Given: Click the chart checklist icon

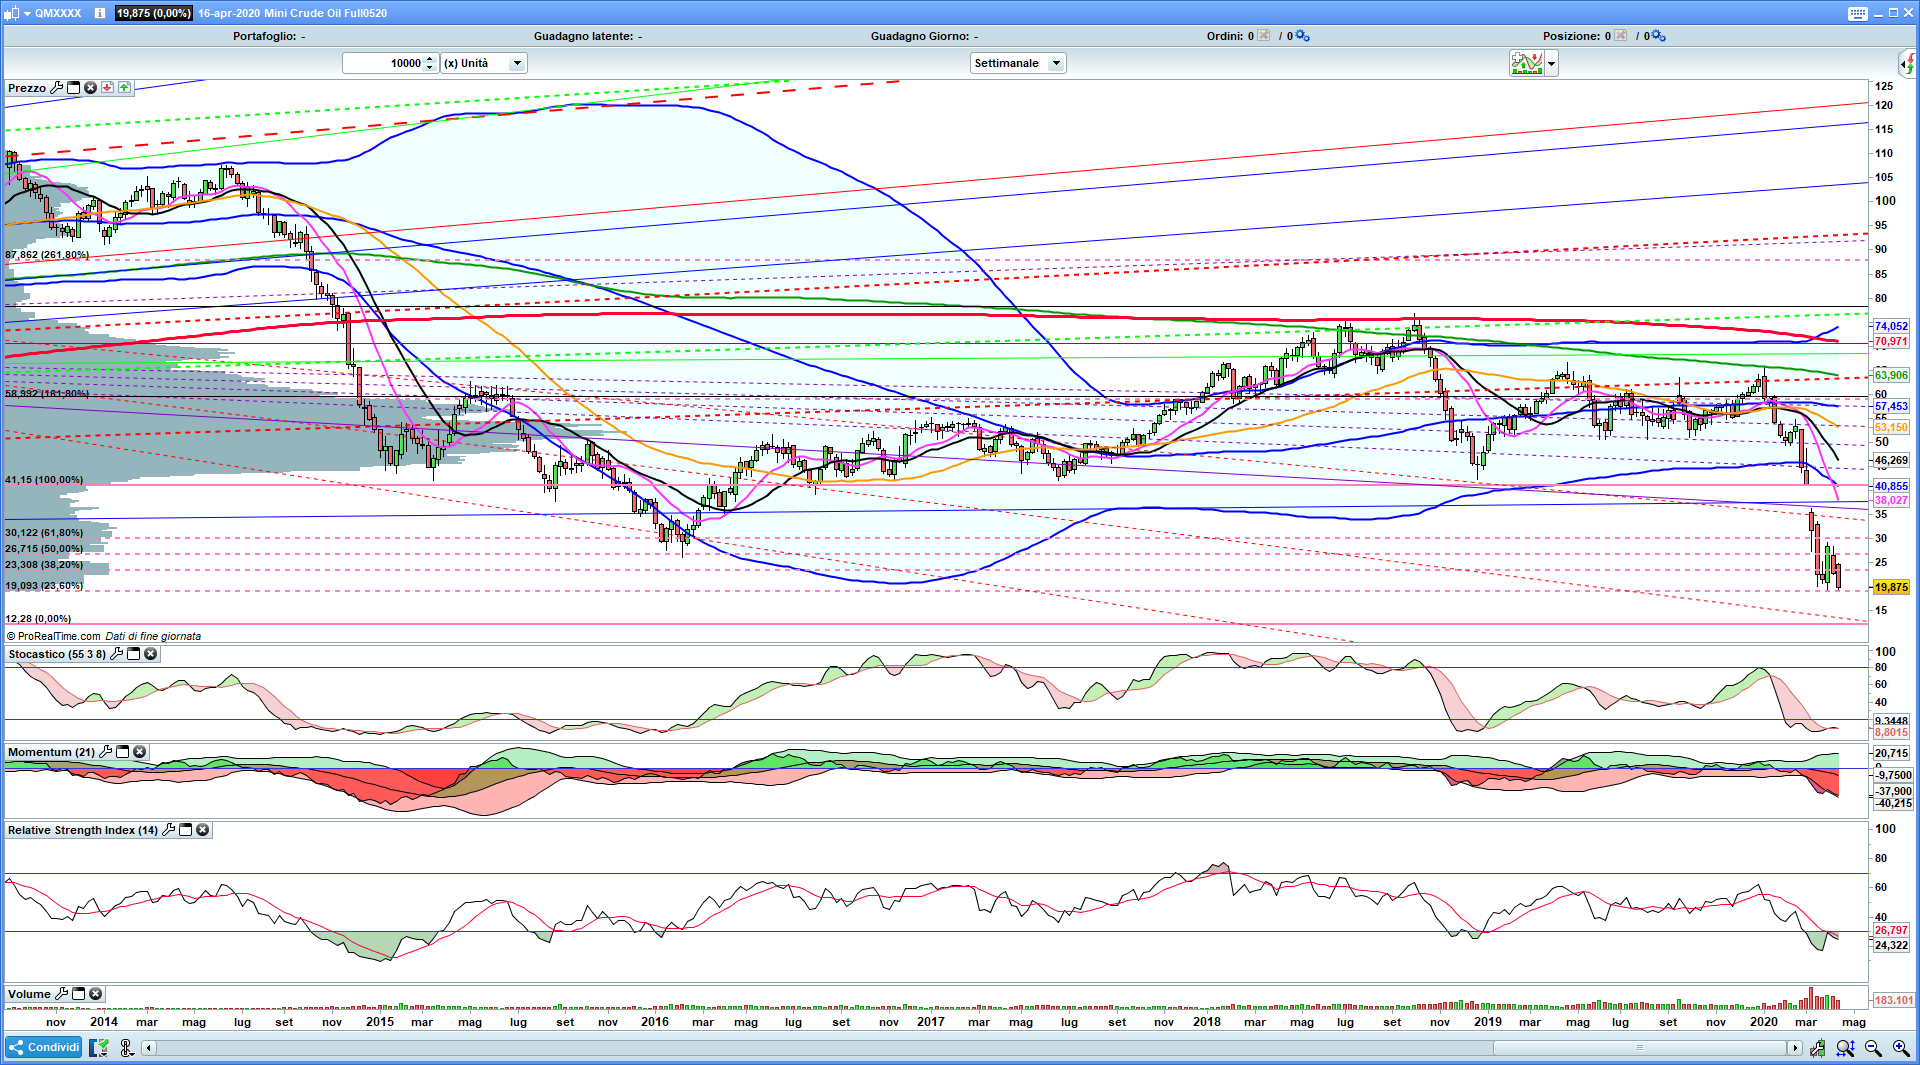Looking at the screenshot, I should [99, 1047].
